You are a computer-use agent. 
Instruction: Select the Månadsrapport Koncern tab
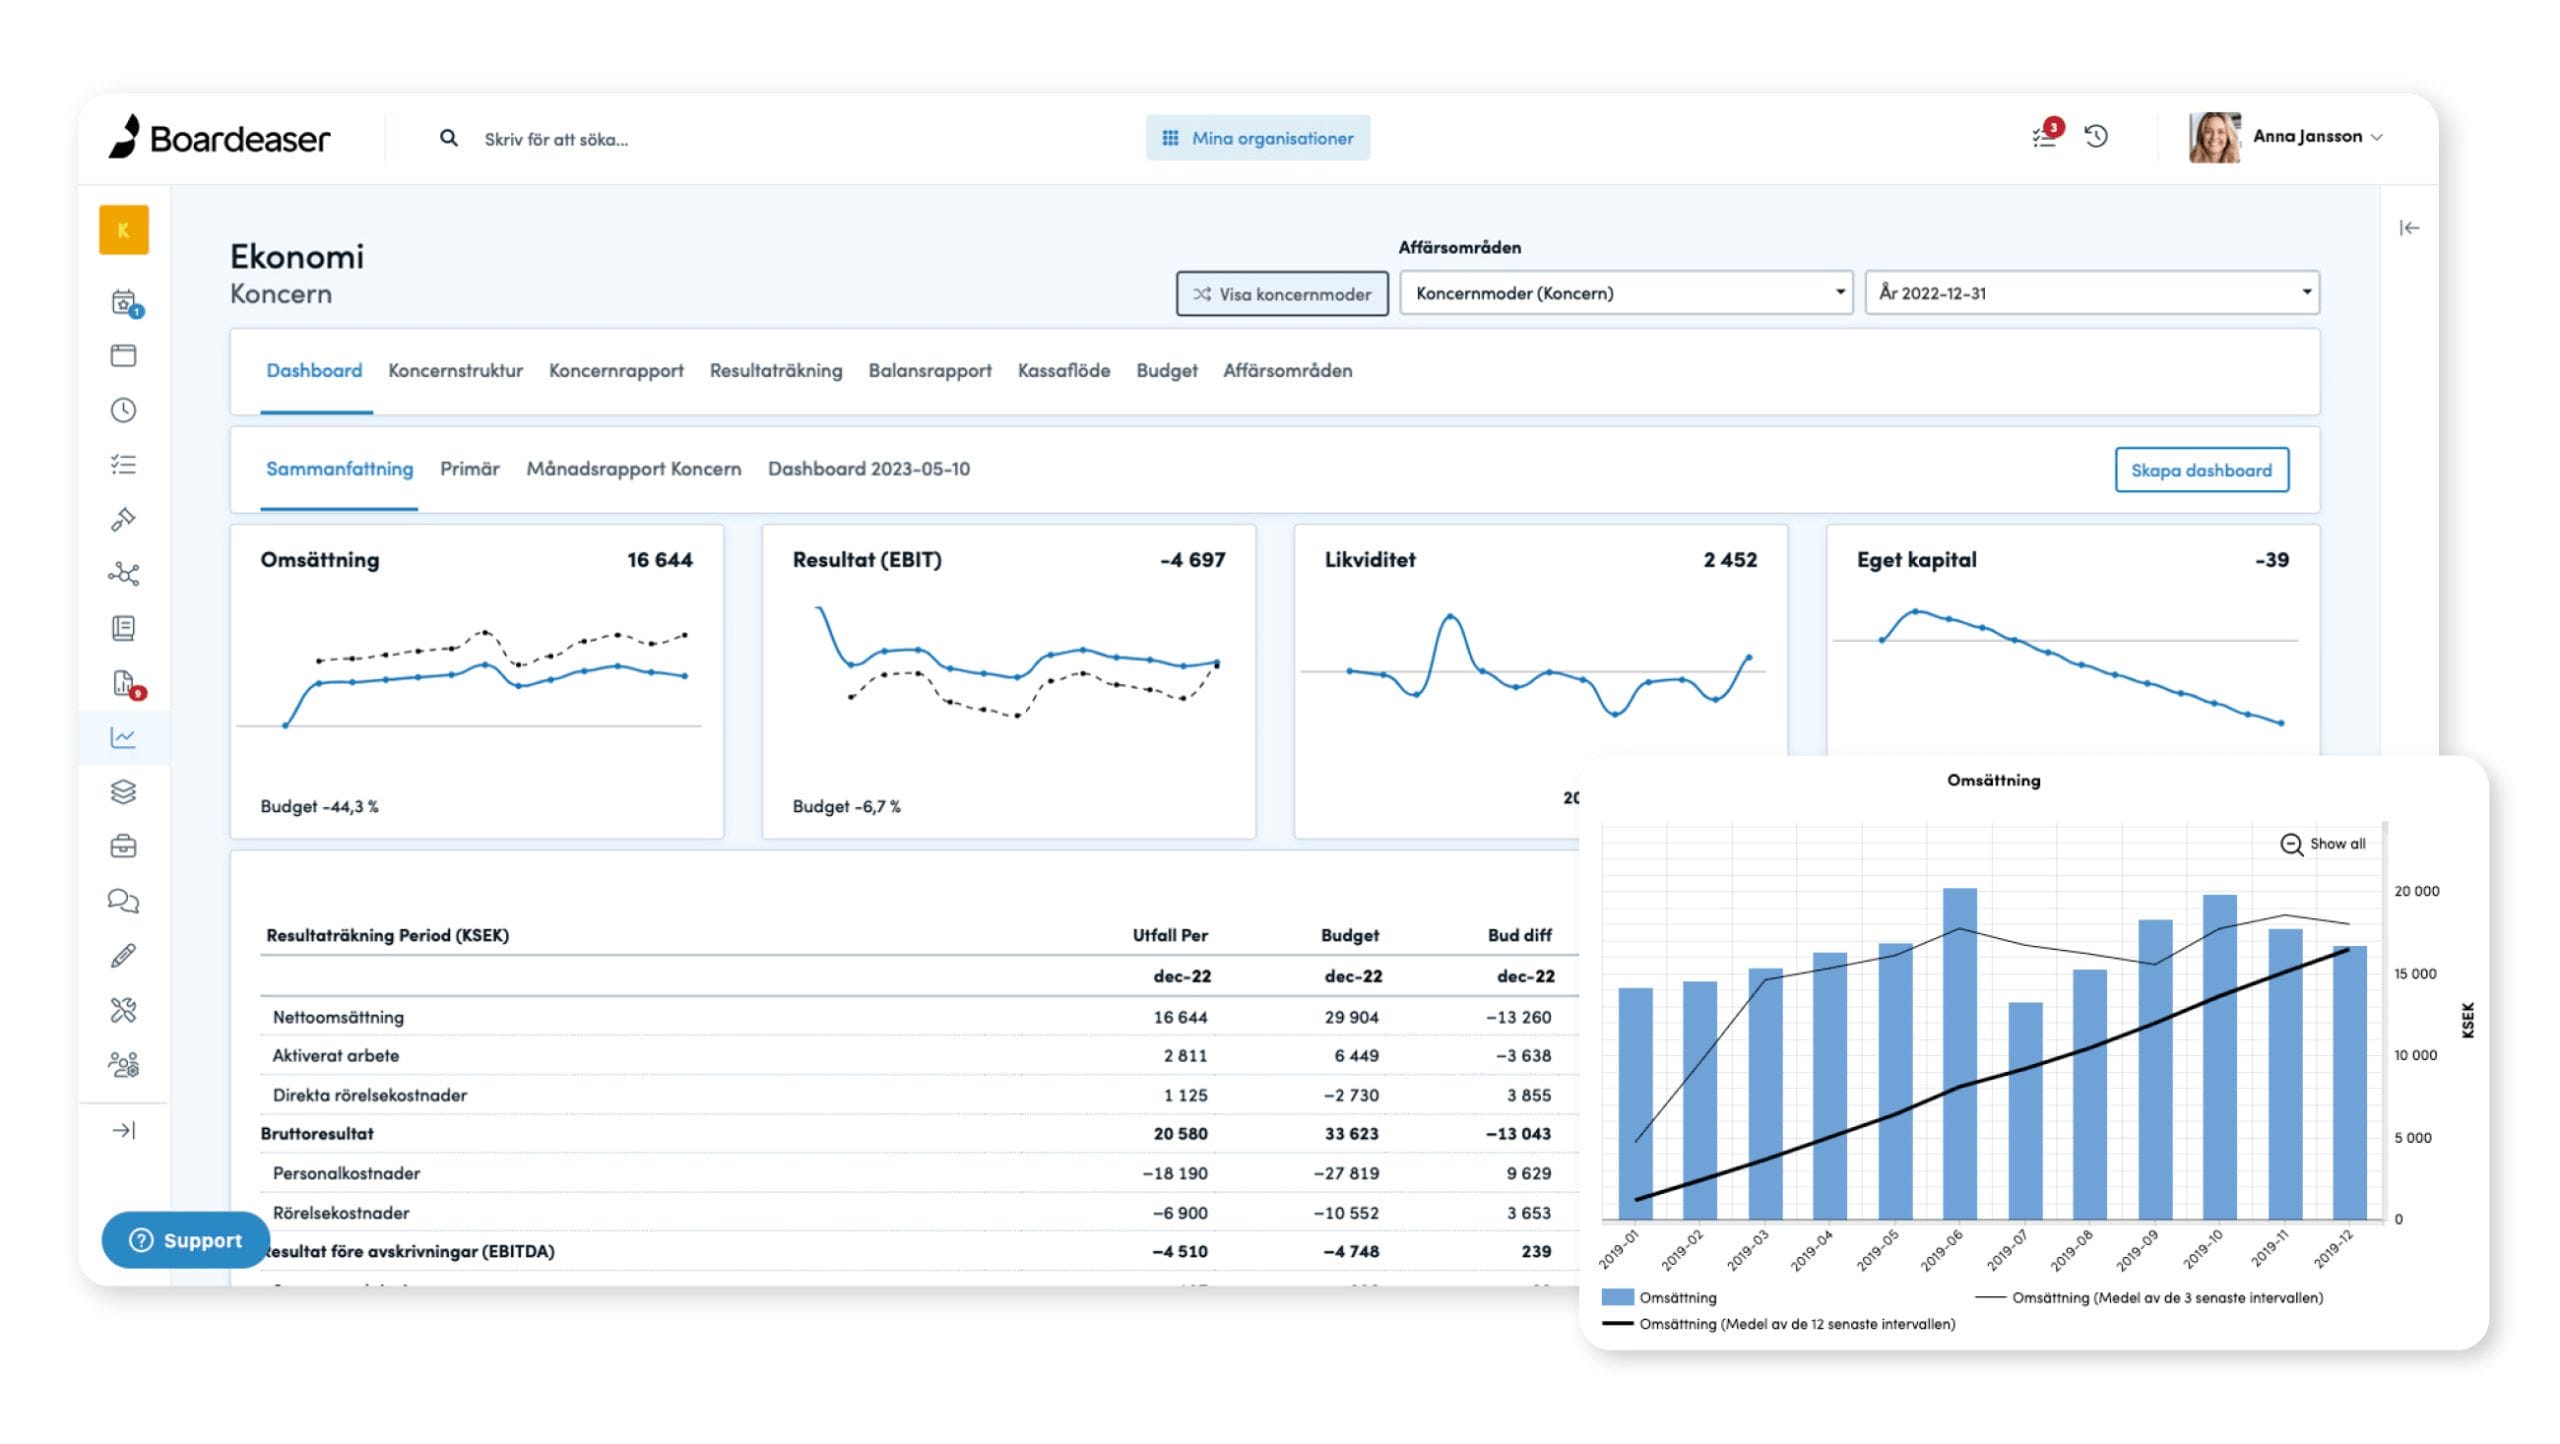point(633,469)
